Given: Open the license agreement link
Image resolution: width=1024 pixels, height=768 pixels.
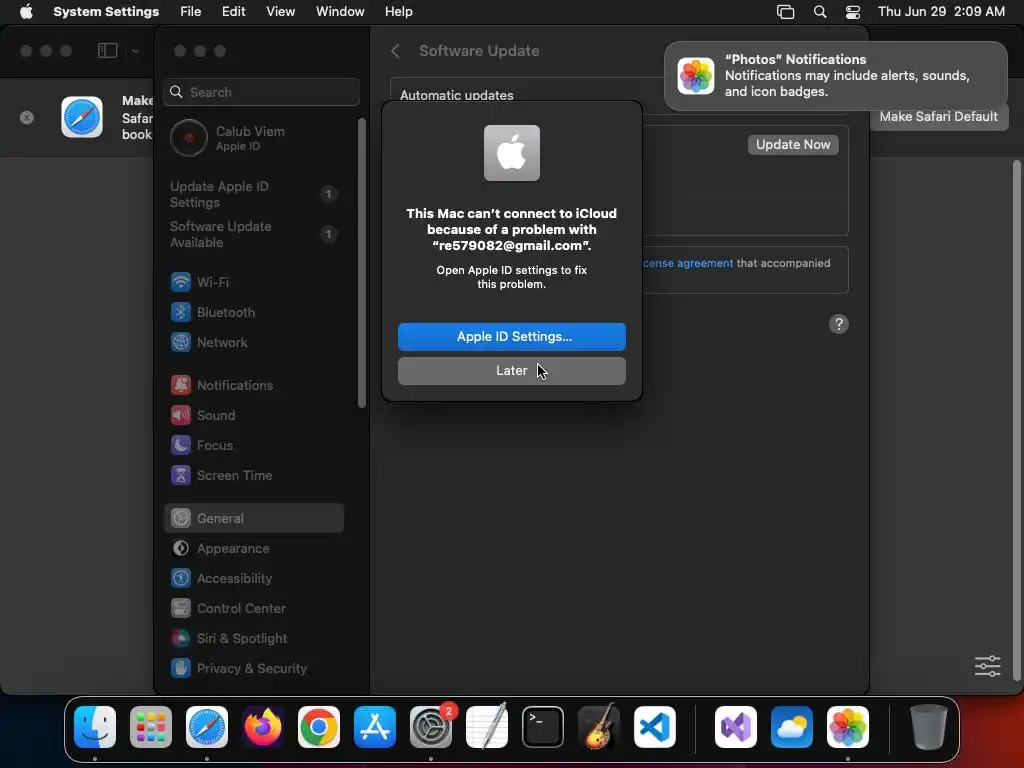Looking at the screenshot, I should (x=688, y=263).
